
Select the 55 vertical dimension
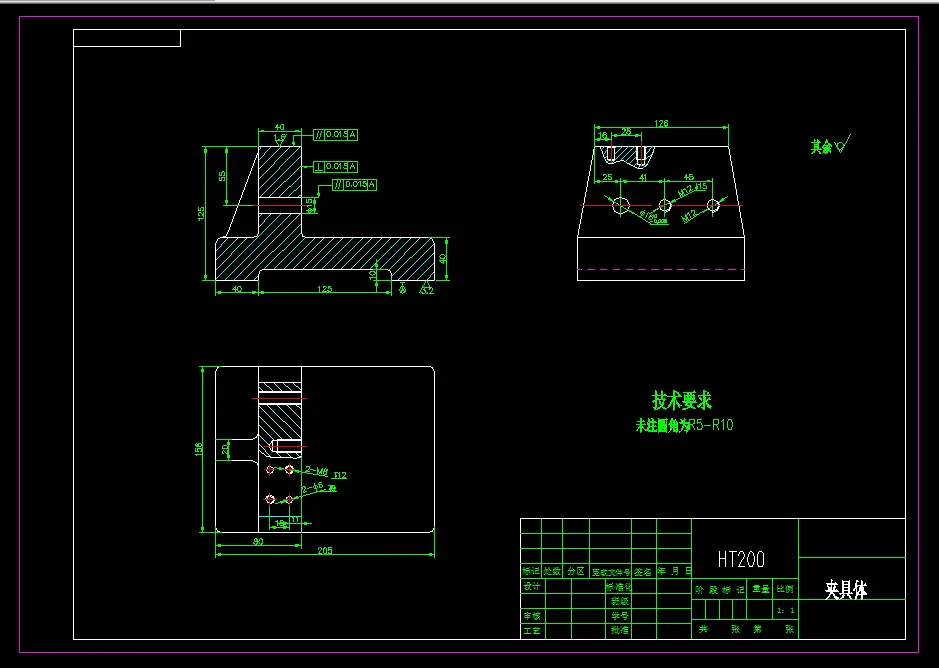click(222, 176)
